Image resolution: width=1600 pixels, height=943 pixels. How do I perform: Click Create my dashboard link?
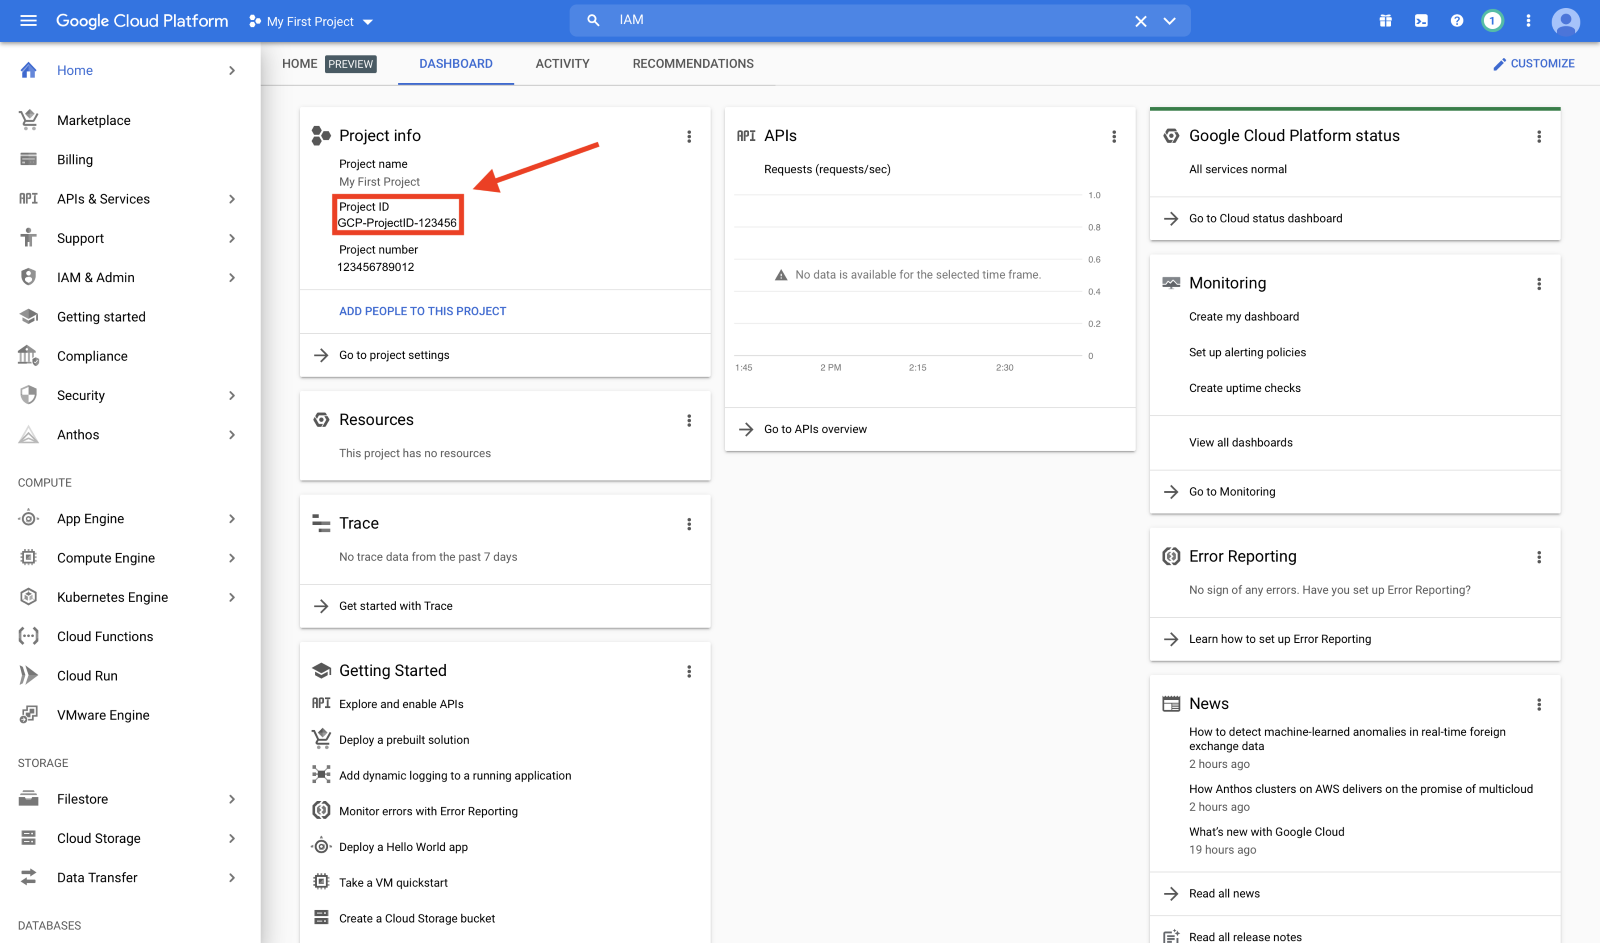1244,317
